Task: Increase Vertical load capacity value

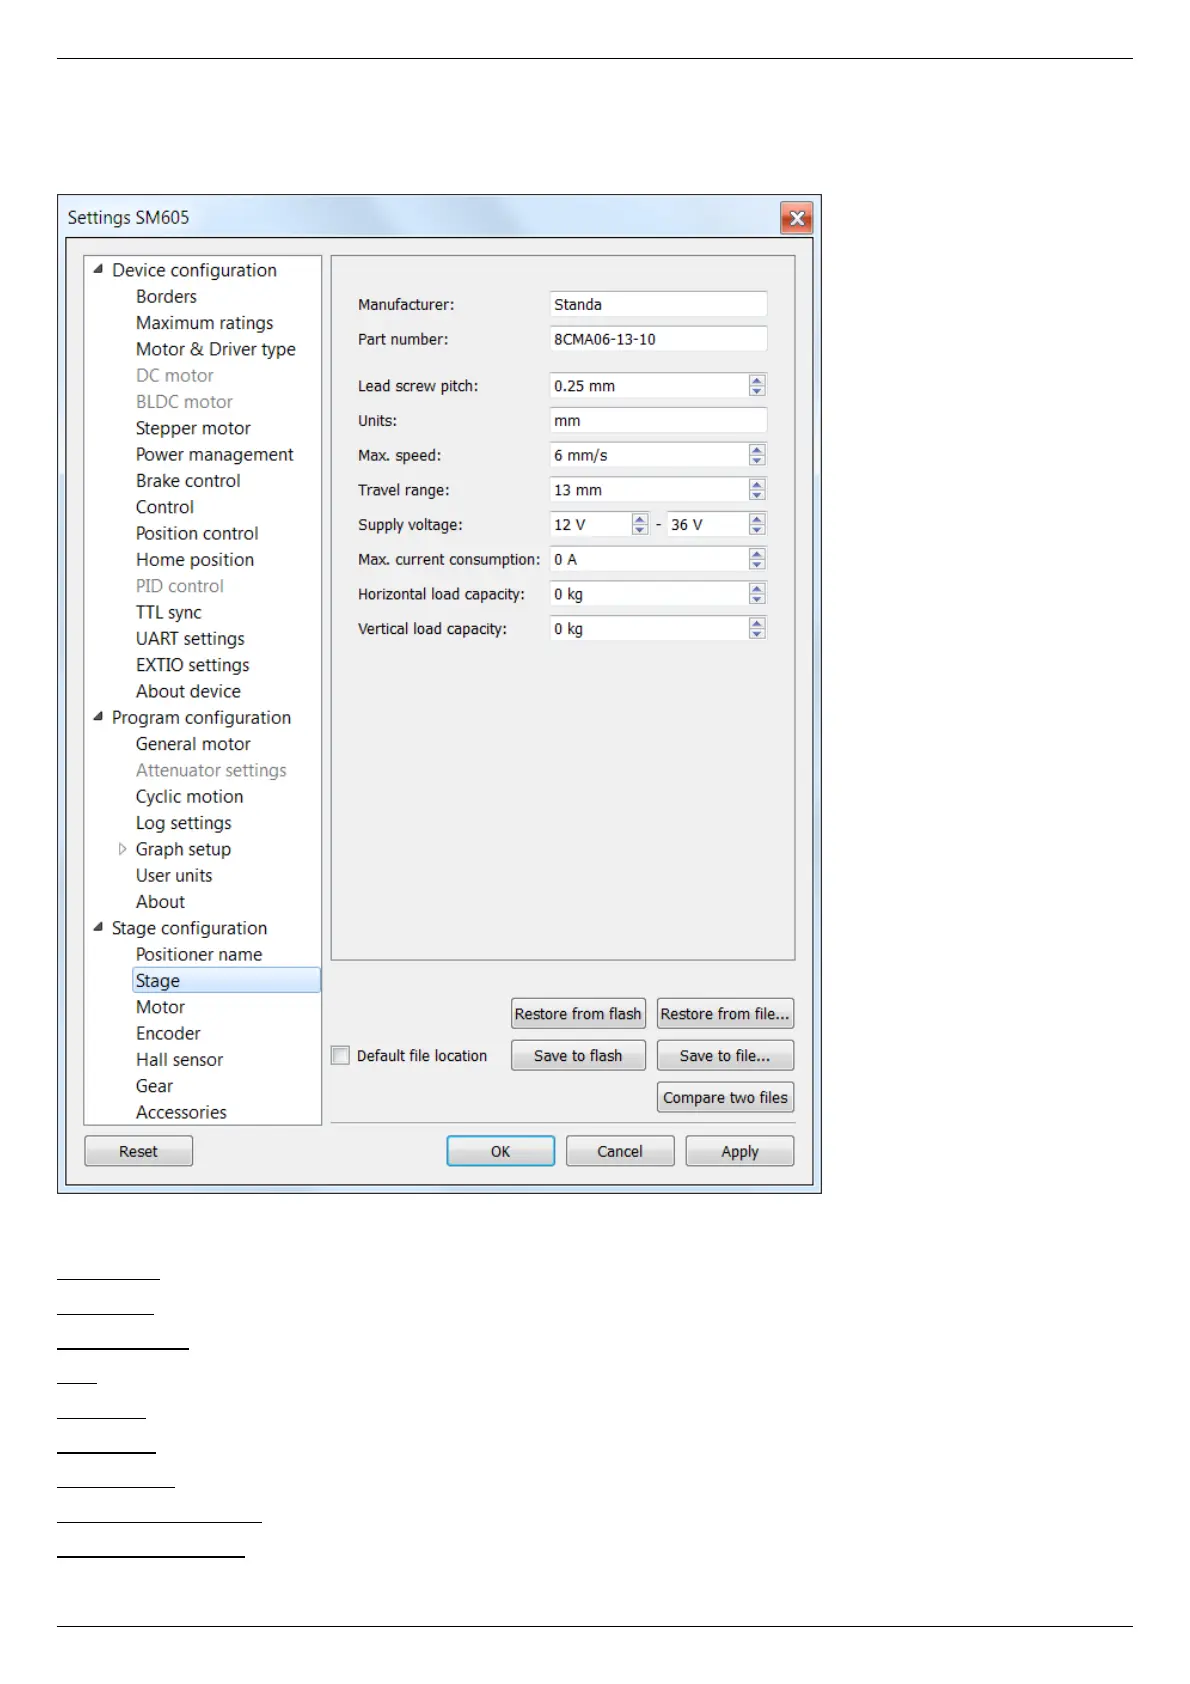Action: [757, 623]
